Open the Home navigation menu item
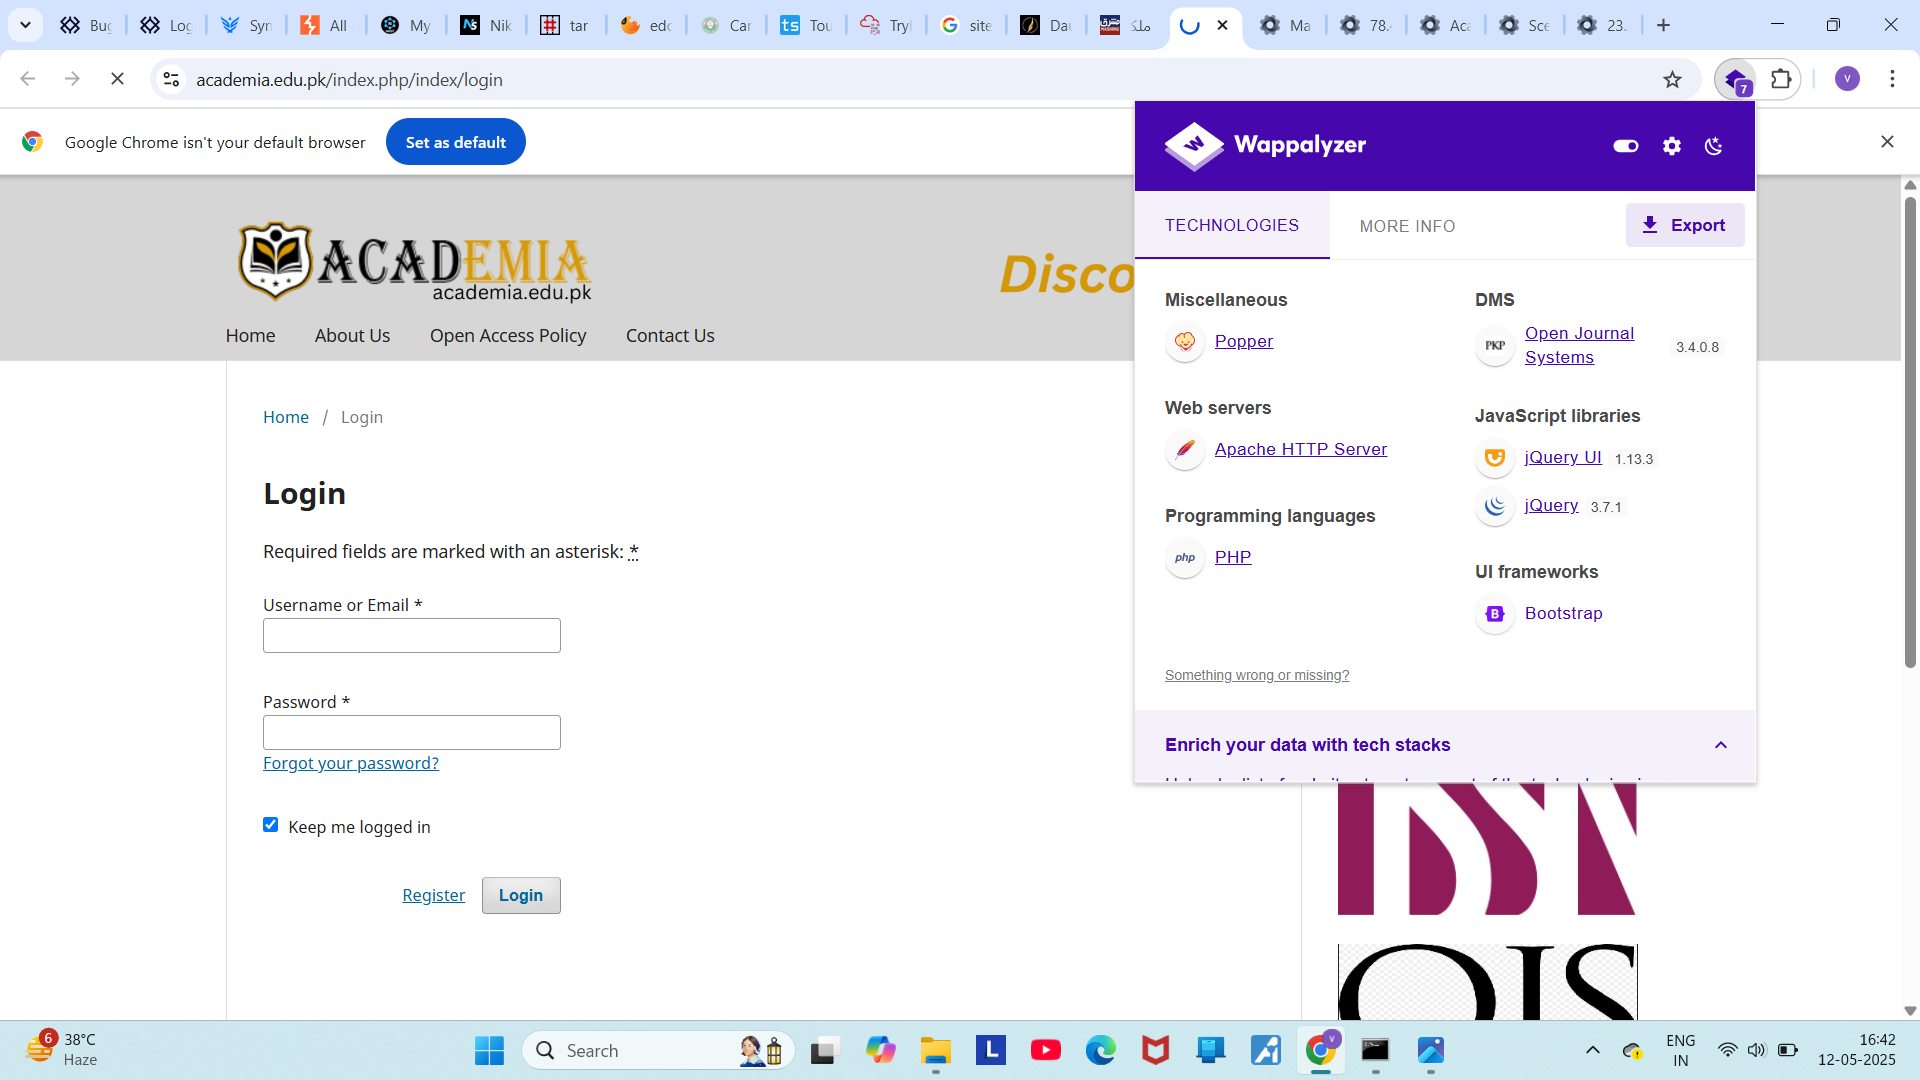Viewport: 1920px width, 1080px height. [250, 335]
